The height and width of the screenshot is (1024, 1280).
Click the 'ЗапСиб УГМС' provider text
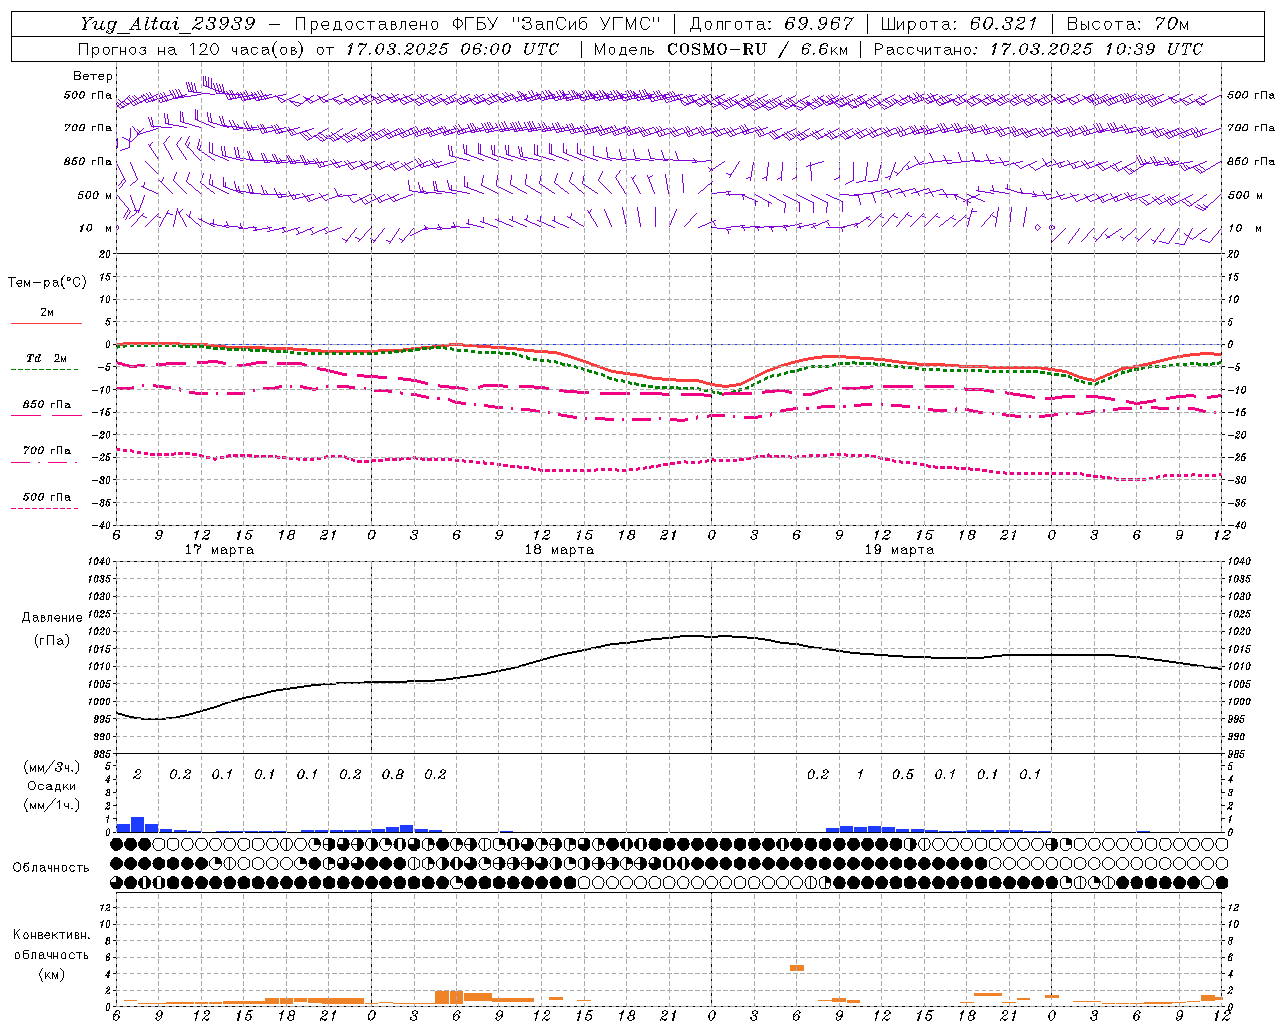(586, 23)
